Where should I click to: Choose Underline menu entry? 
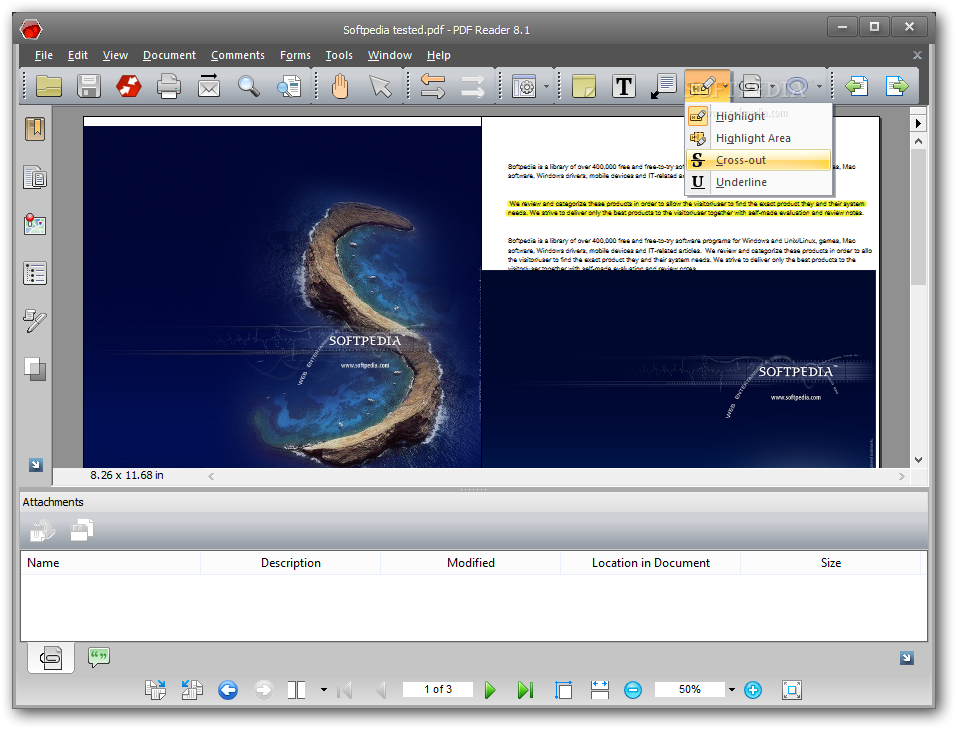[x=758, y=182]
